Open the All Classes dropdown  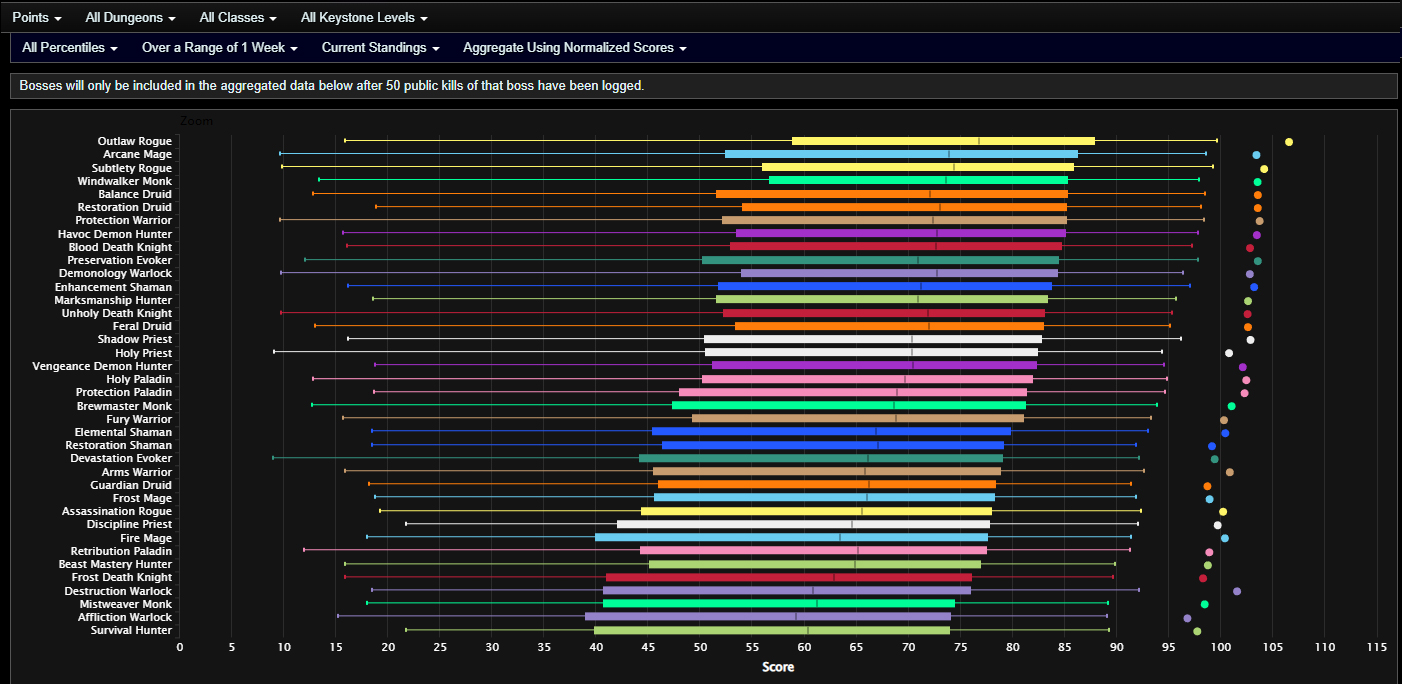coord(237,18)
